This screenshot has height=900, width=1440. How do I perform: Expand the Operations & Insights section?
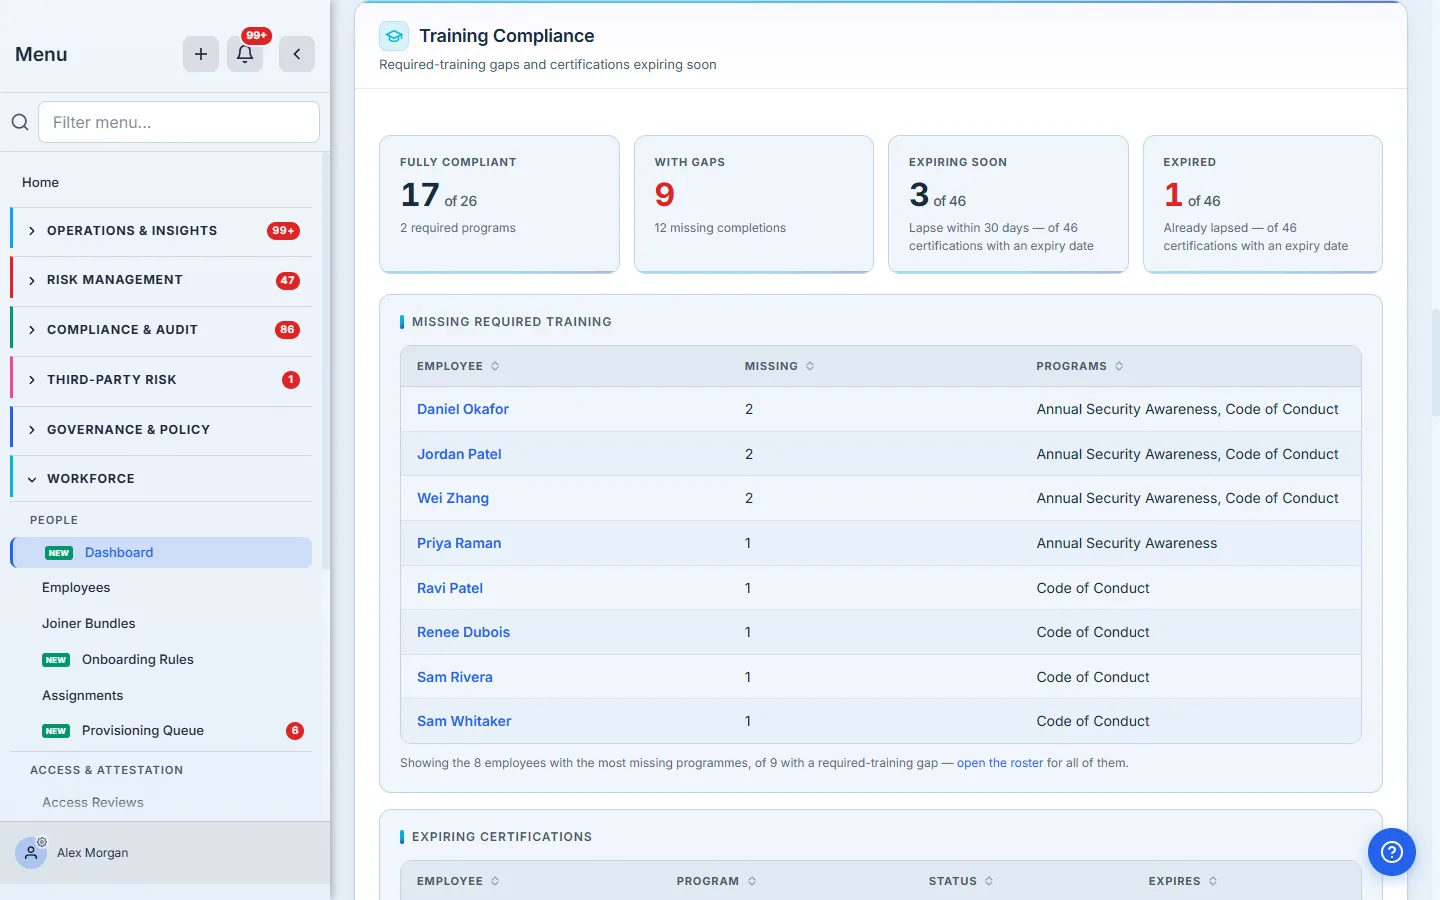pyautogui.click(x=161, y=231)
